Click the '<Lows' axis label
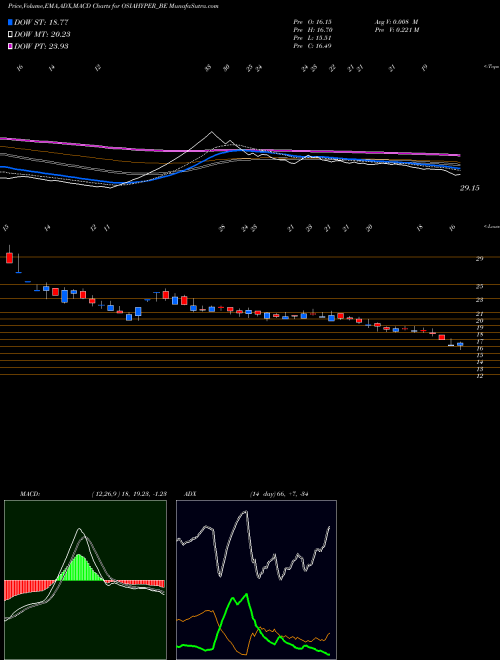This screenshot has height=660, width=500. [491, 226]
